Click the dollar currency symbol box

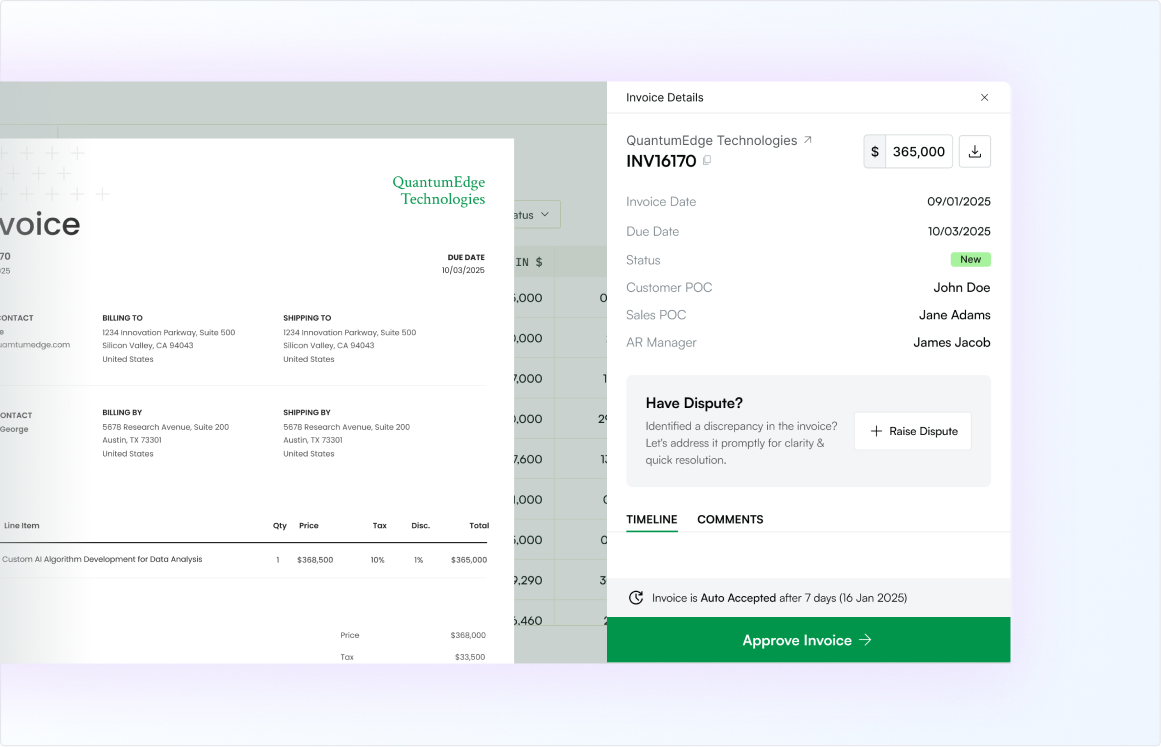874,151
